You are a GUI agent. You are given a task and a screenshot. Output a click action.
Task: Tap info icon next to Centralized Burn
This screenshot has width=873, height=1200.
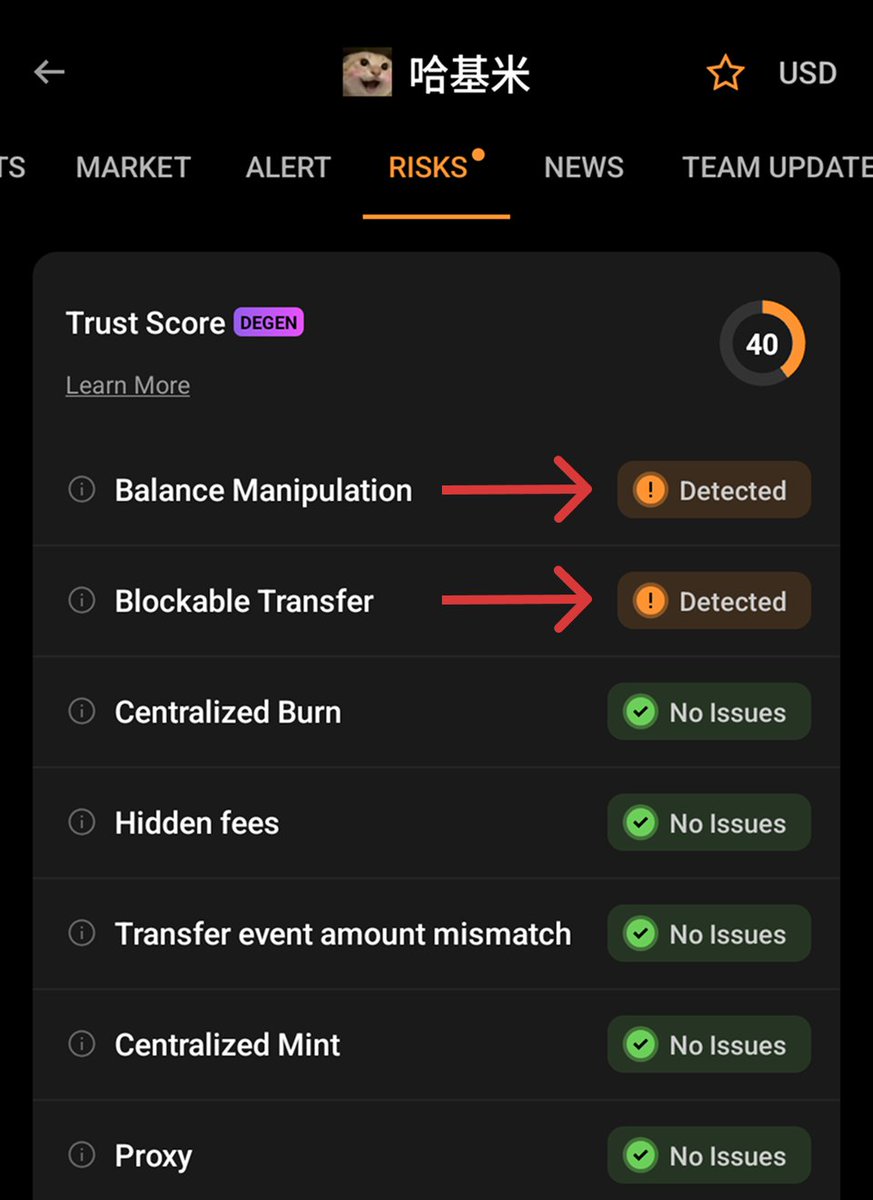(81, 711)
